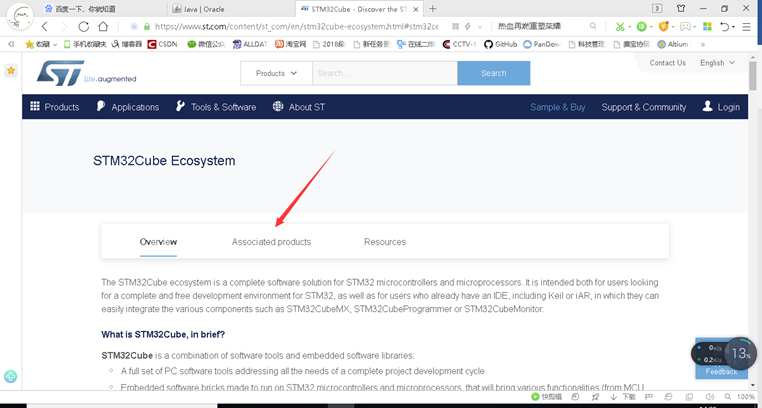Click the profile avatar circle
This screenshot has height=408, width=762.
[x=20, y=15]
